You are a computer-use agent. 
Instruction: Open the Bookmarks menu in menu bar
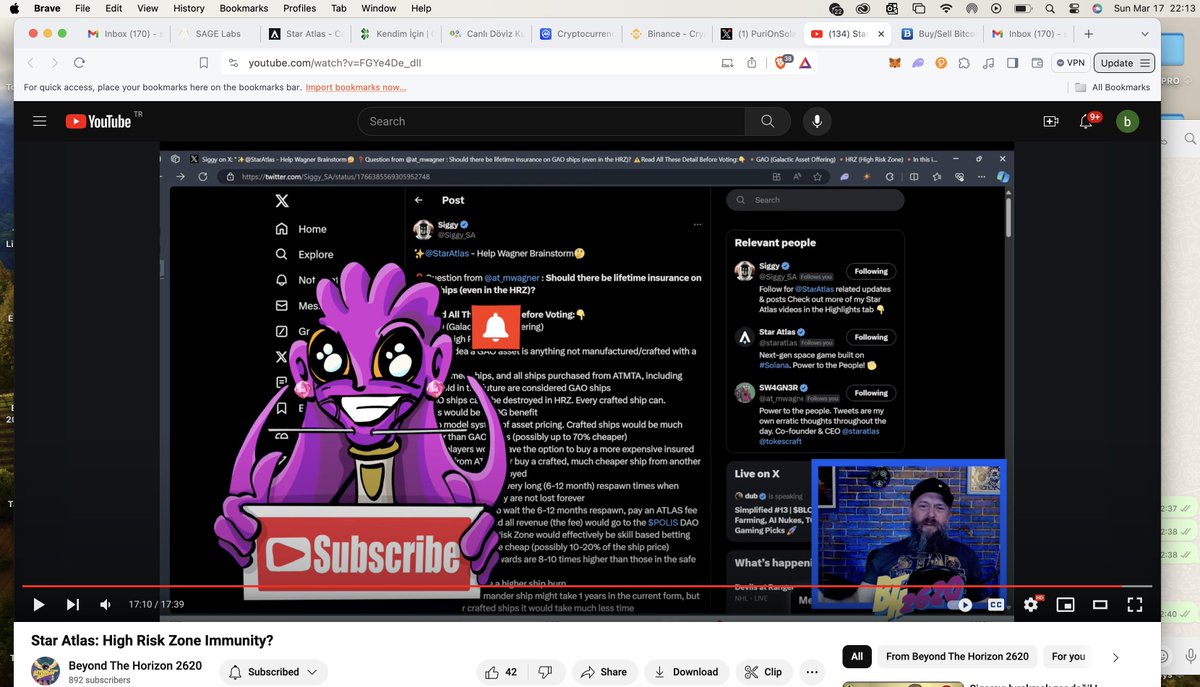pos(244,8)
